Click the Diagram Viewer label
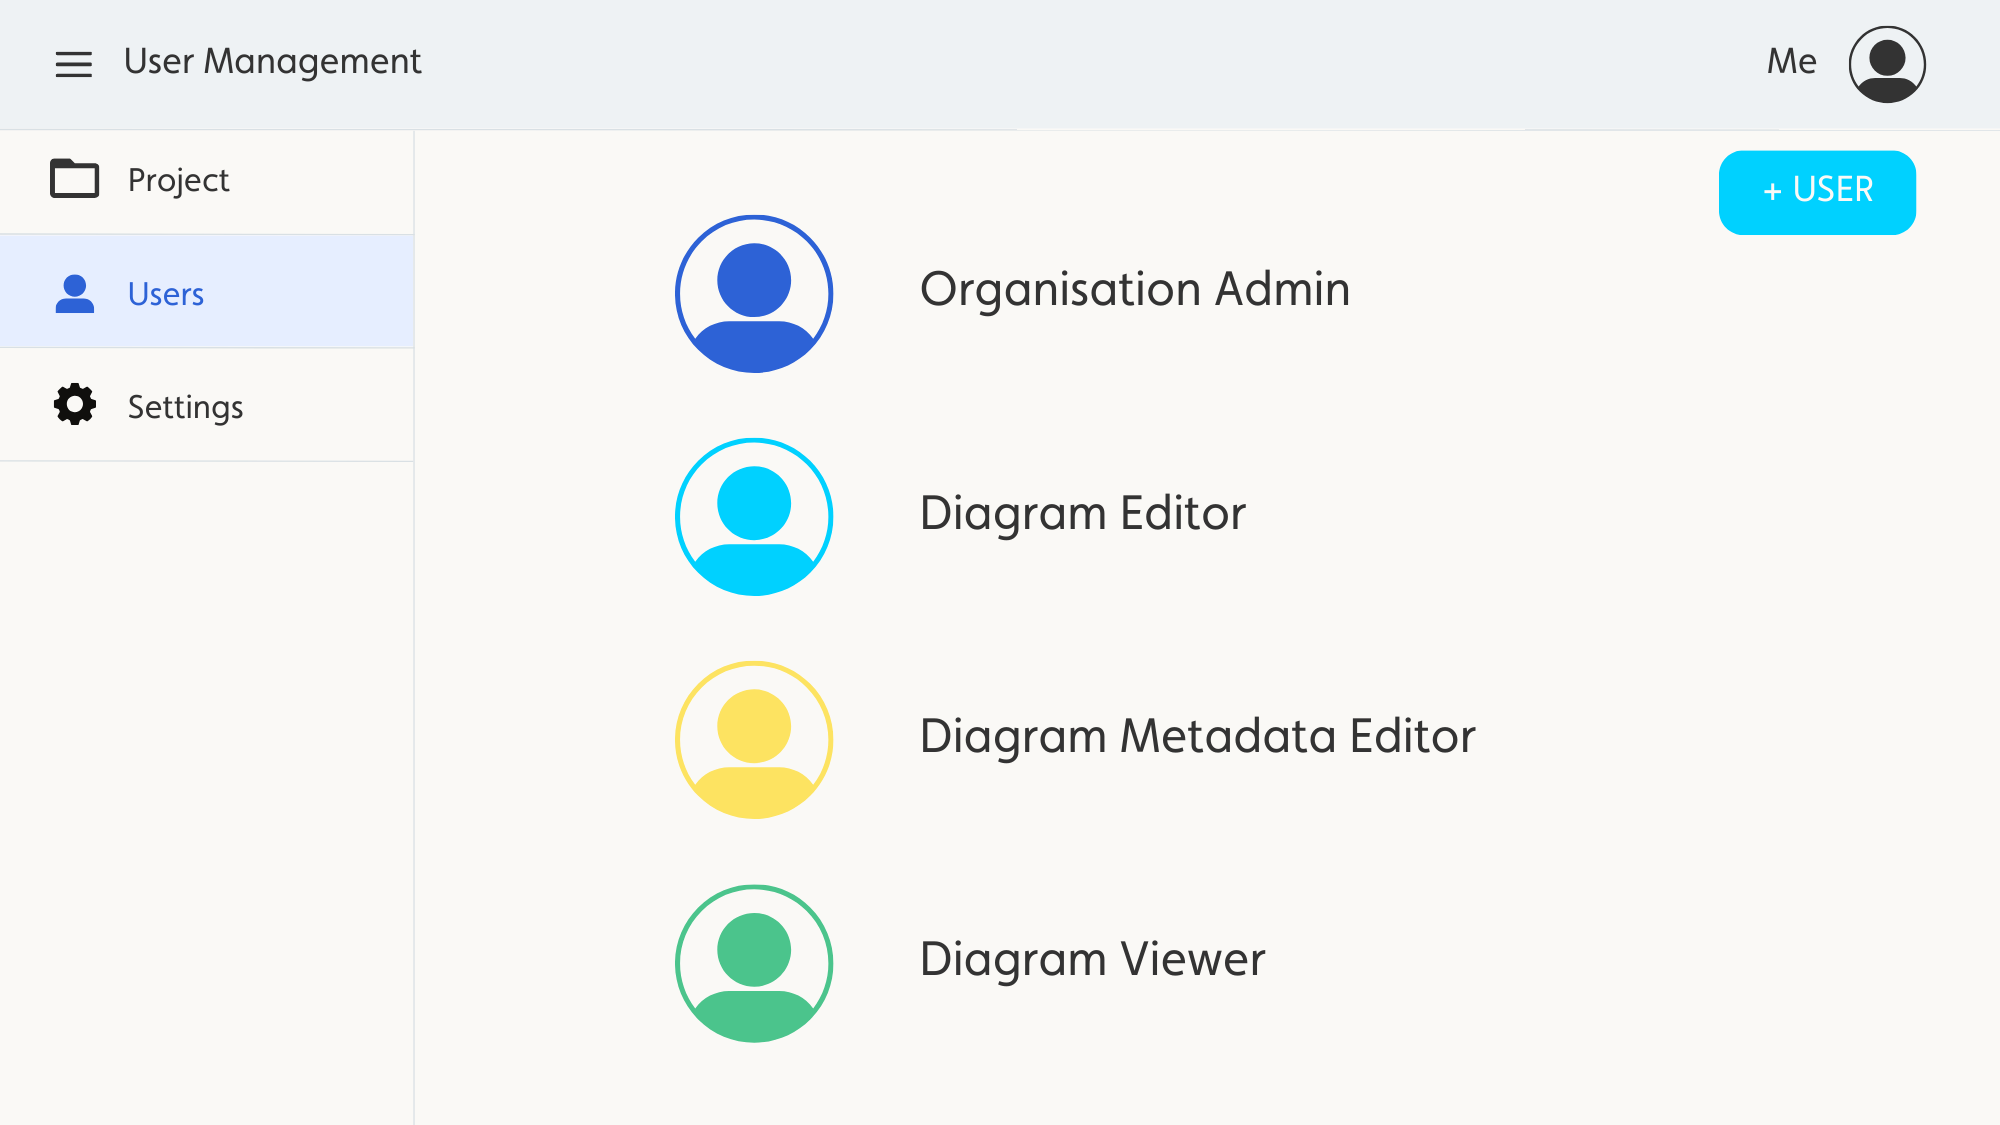This screenshot has width=2000, height=1125. click(x=1092, y=960)
